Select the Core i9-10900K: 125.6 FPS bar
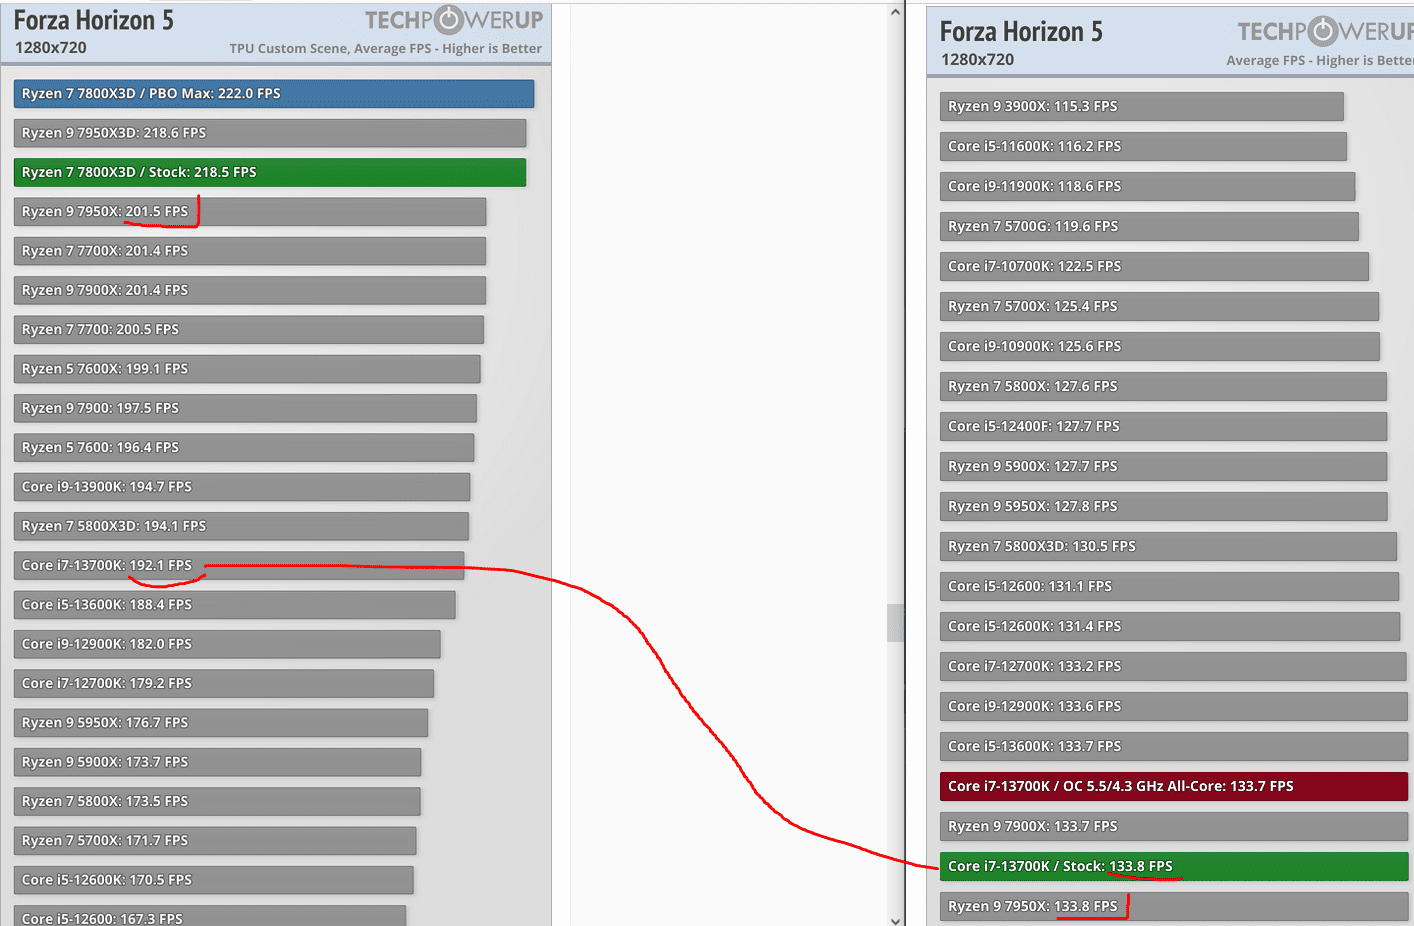1414x926 pixels. (x=1160, y=347)
